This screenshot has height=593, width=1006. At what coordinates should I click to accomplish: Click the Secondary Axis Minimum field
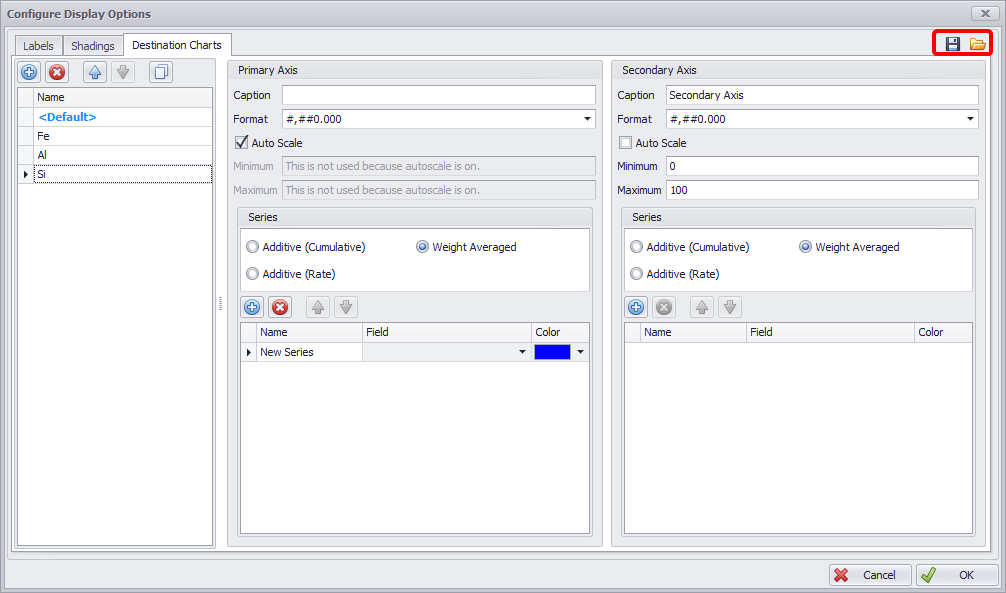[x=822, y=166]
